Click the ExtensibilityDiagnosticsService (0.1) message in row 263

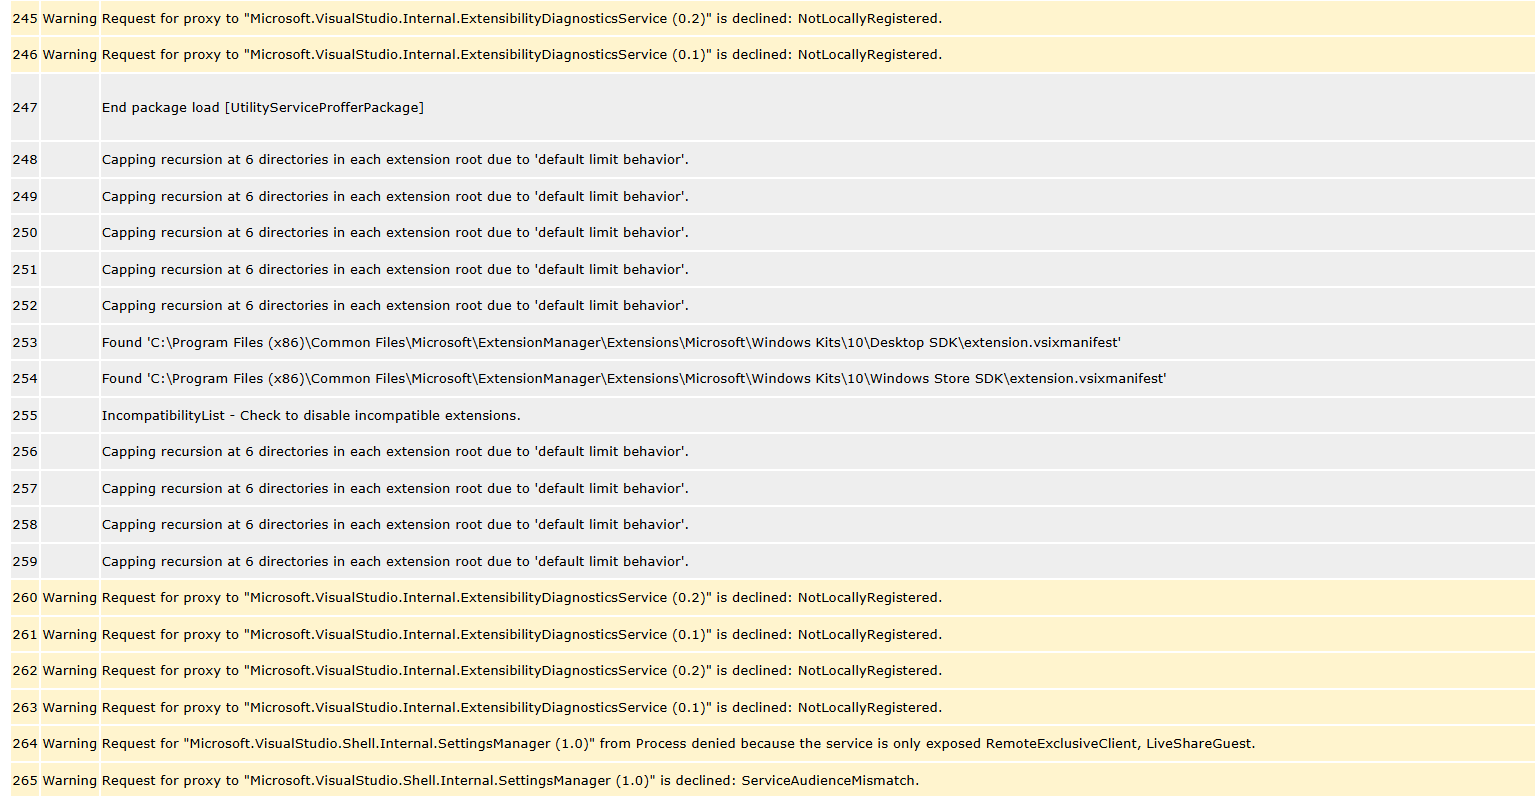522,708
